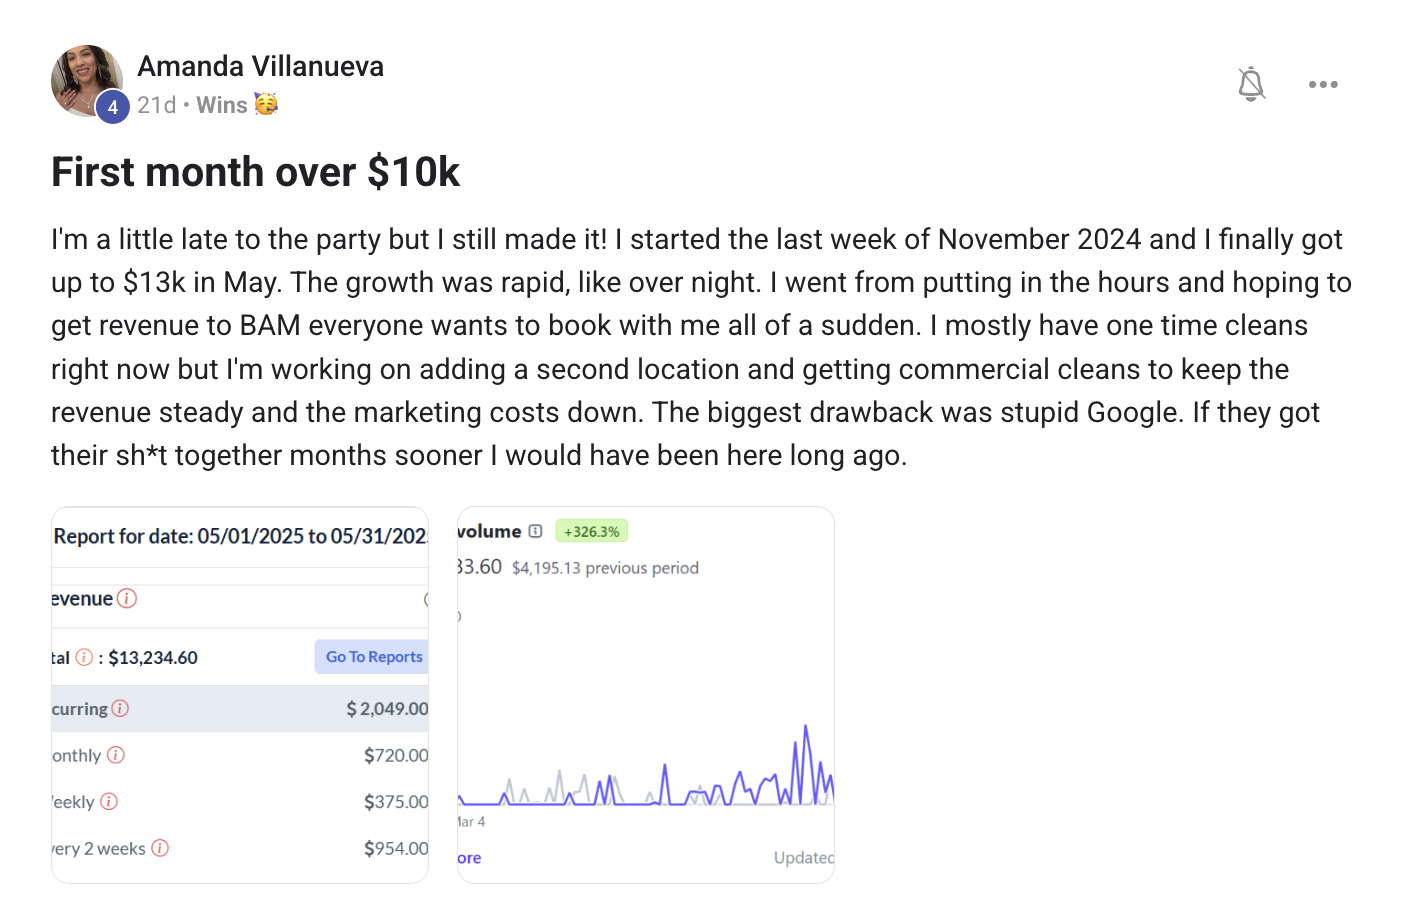Open the three-dot post options menu

(1323, 84)
